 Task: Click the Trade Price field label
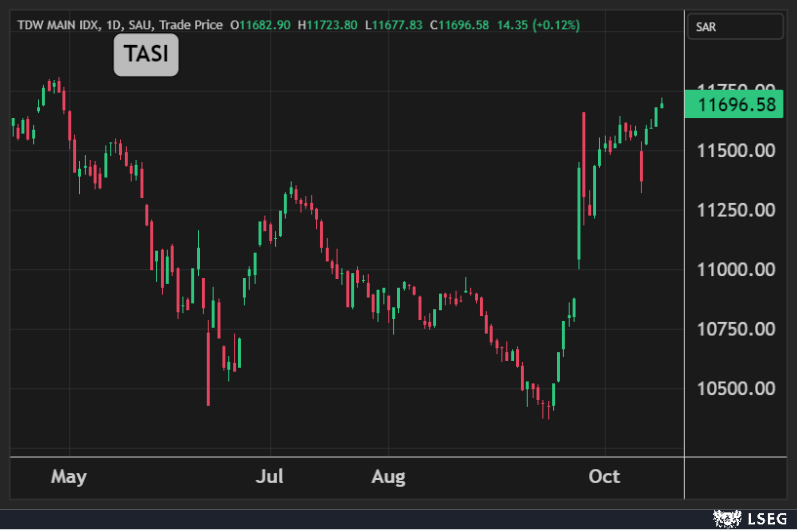(x=192, y=23)
